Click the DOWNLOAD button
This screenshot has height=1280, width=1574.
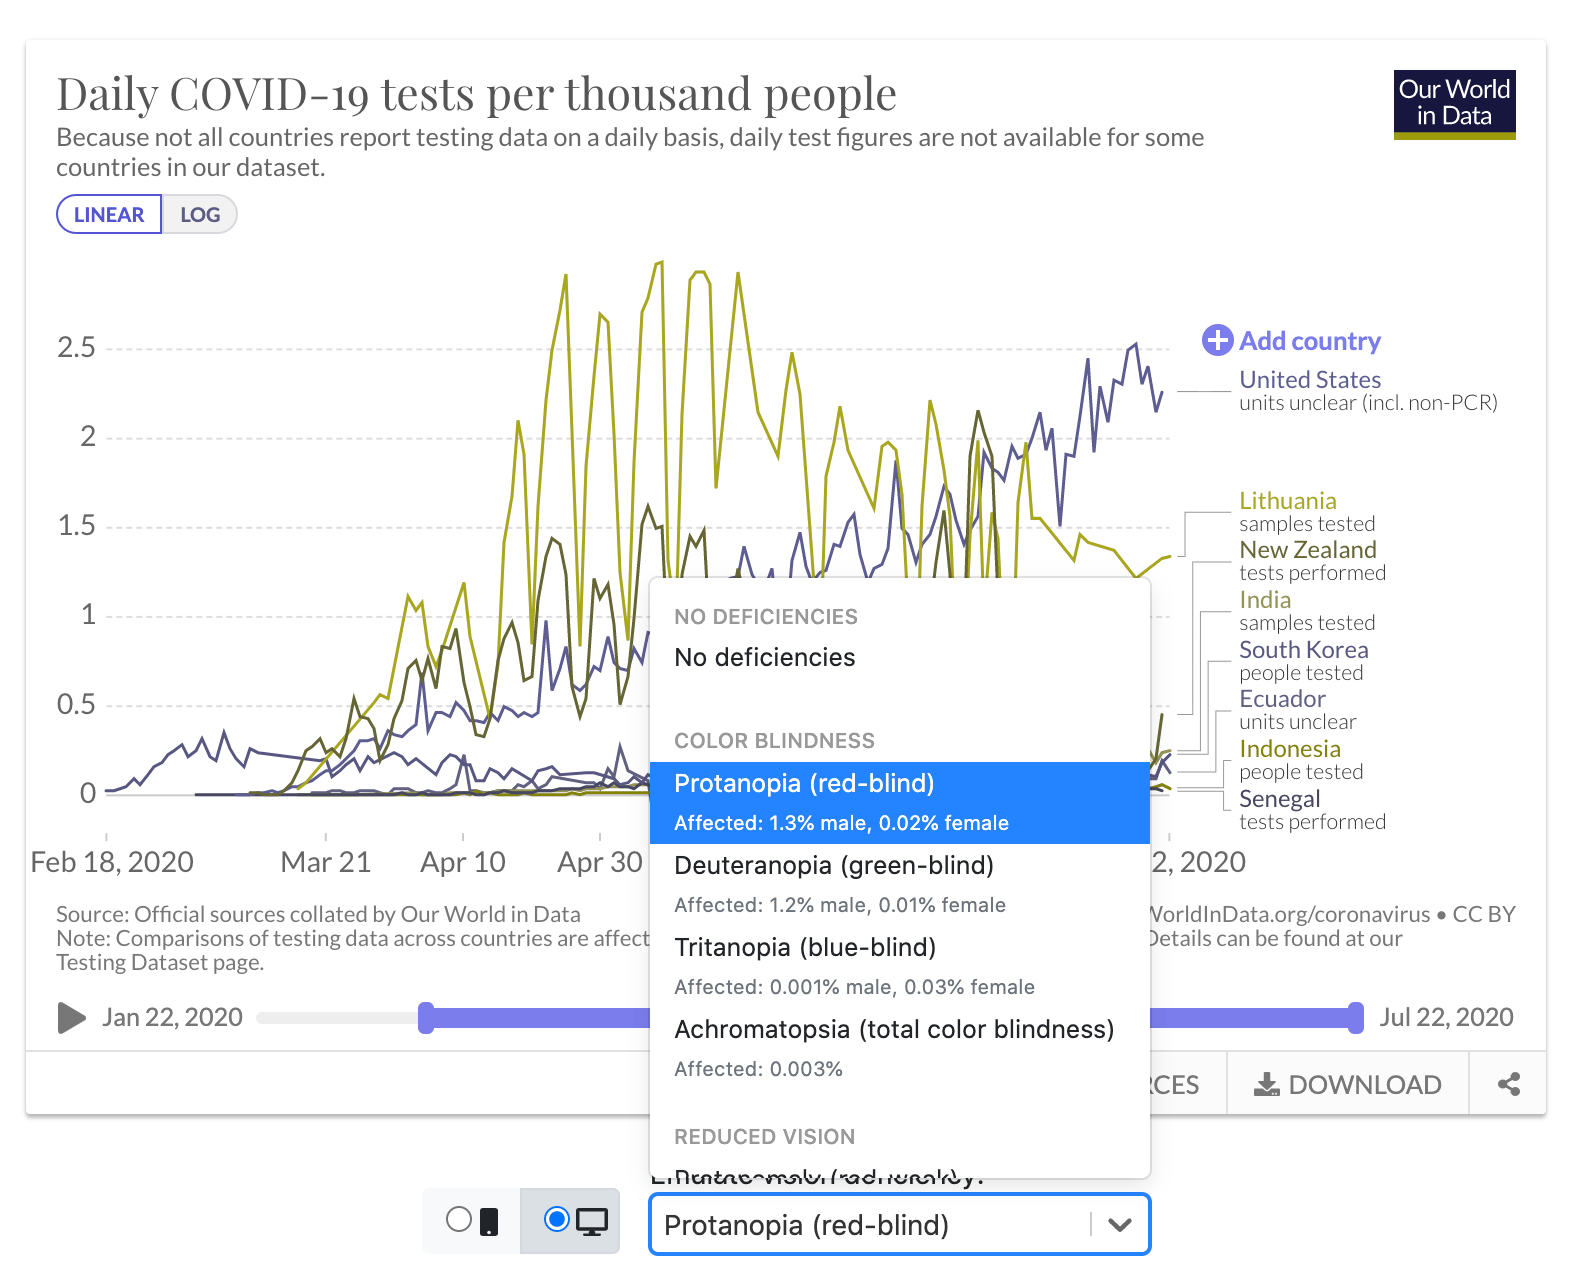coord(1346,1084)
